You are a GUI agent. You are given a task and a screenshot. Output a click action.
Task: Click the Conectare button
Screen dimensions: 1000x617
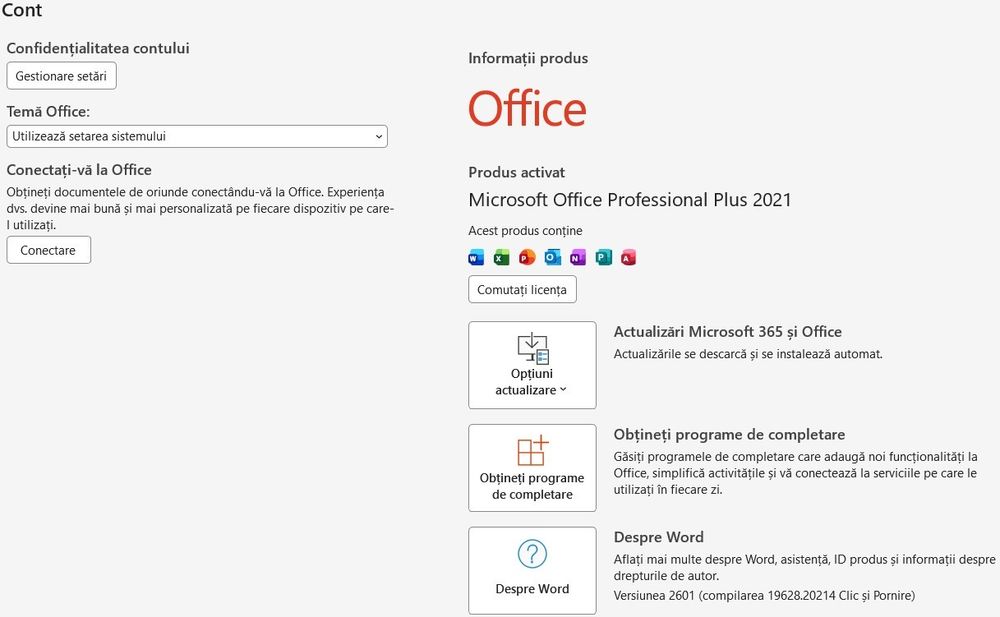tap(48, 250)
